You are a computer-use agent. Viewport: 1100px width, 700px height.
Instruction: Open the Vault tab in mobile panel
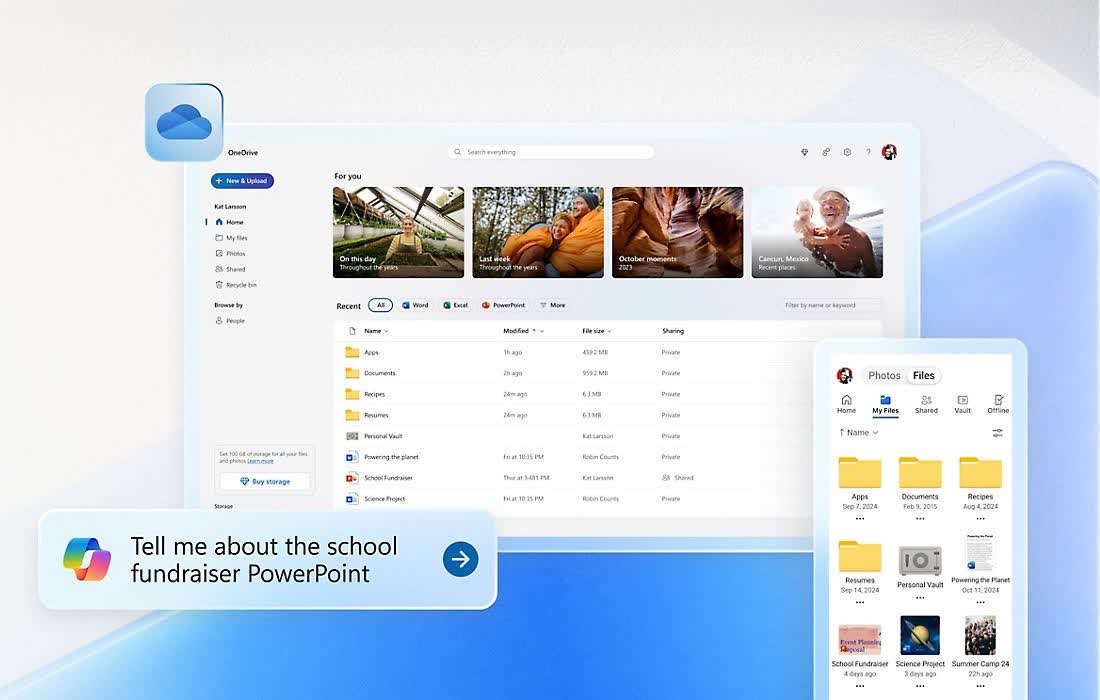click(962, 405)
